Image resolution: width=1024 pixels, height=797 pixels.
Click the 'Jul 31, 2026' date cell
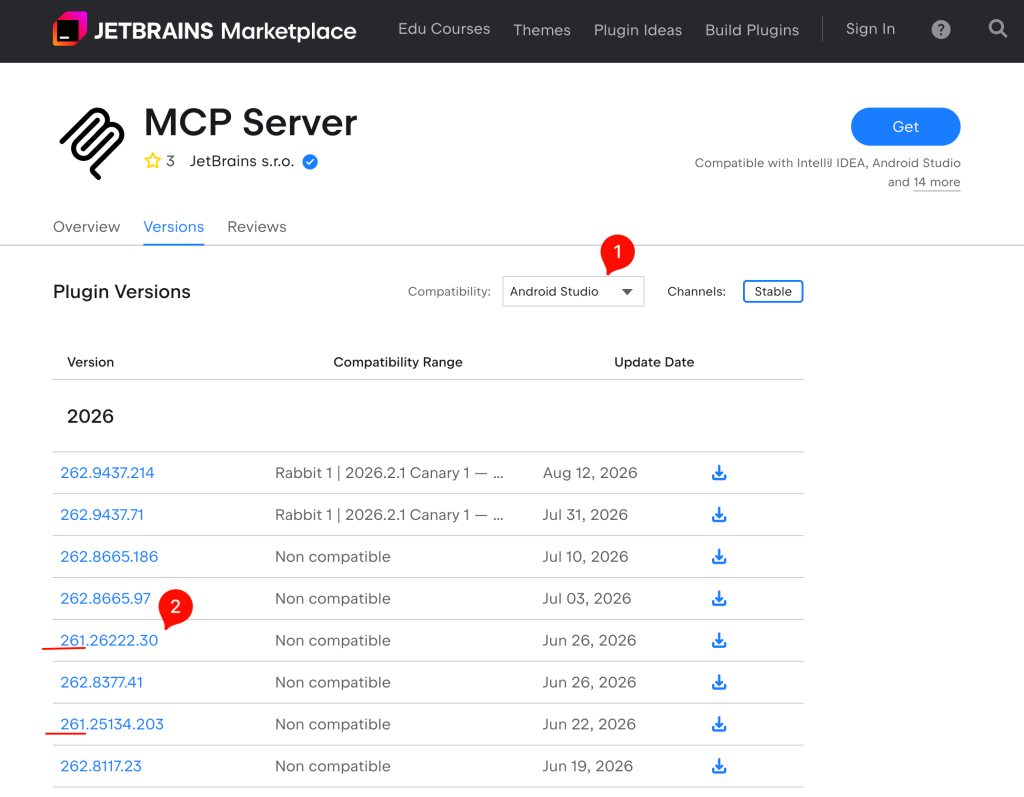click(585, 515)
